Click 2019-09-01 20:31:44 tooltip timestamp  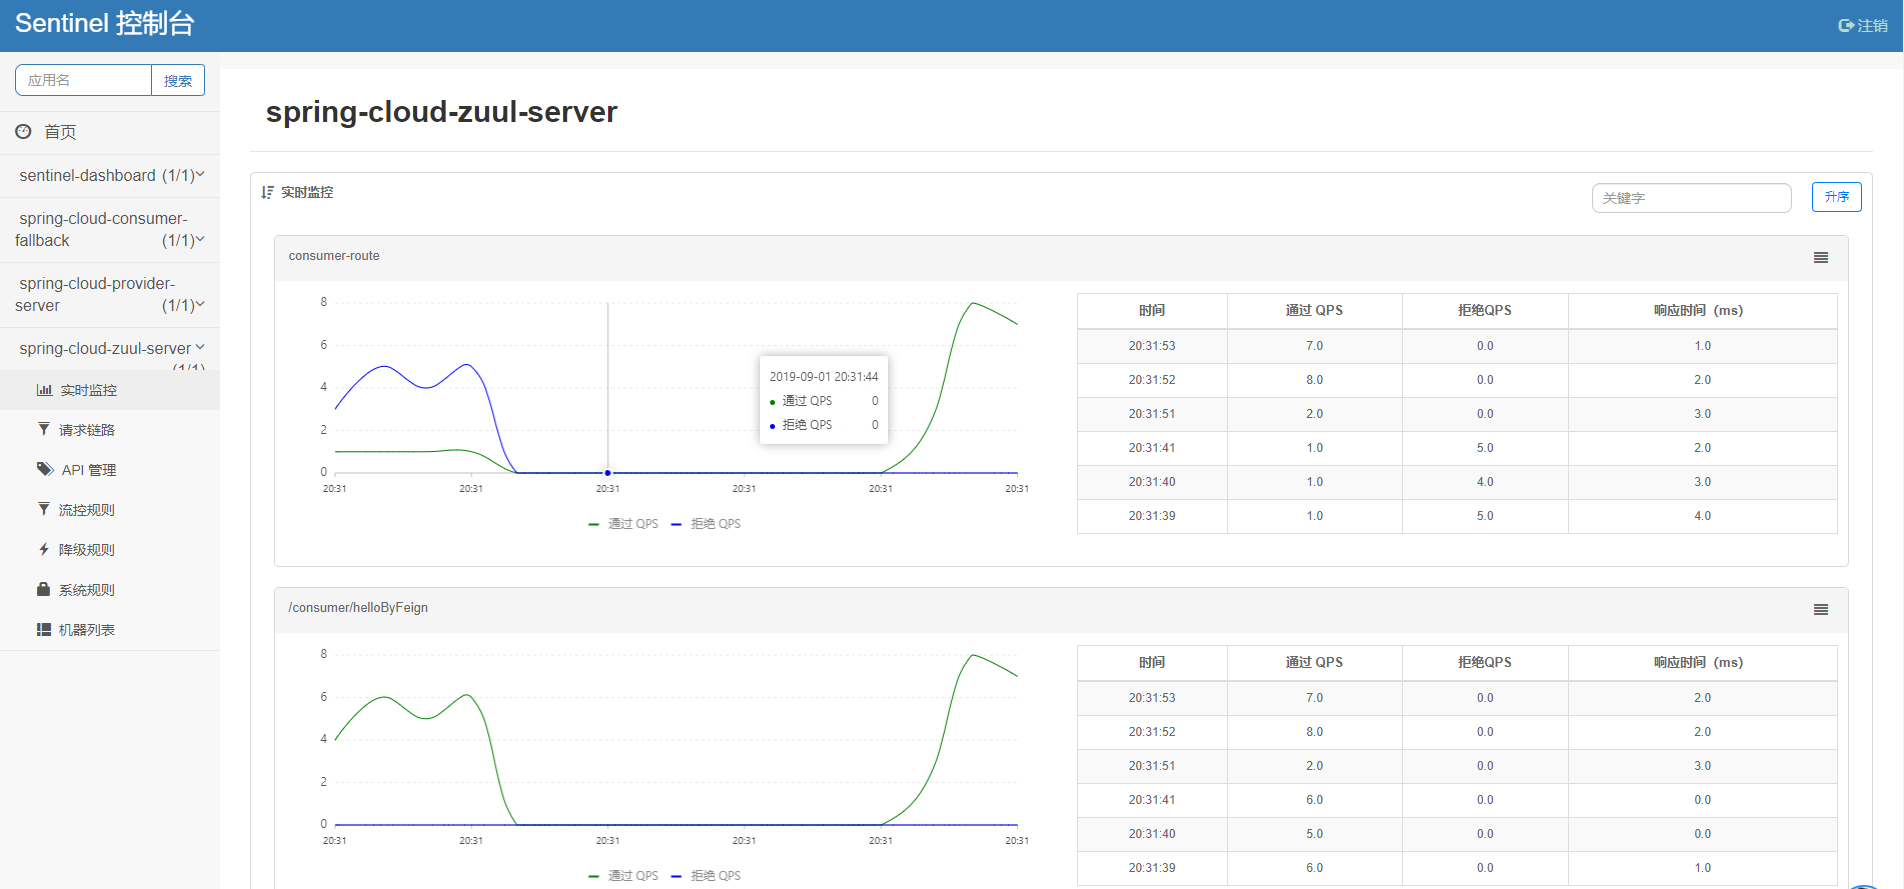pyautogui.click(x=824, y=377)
